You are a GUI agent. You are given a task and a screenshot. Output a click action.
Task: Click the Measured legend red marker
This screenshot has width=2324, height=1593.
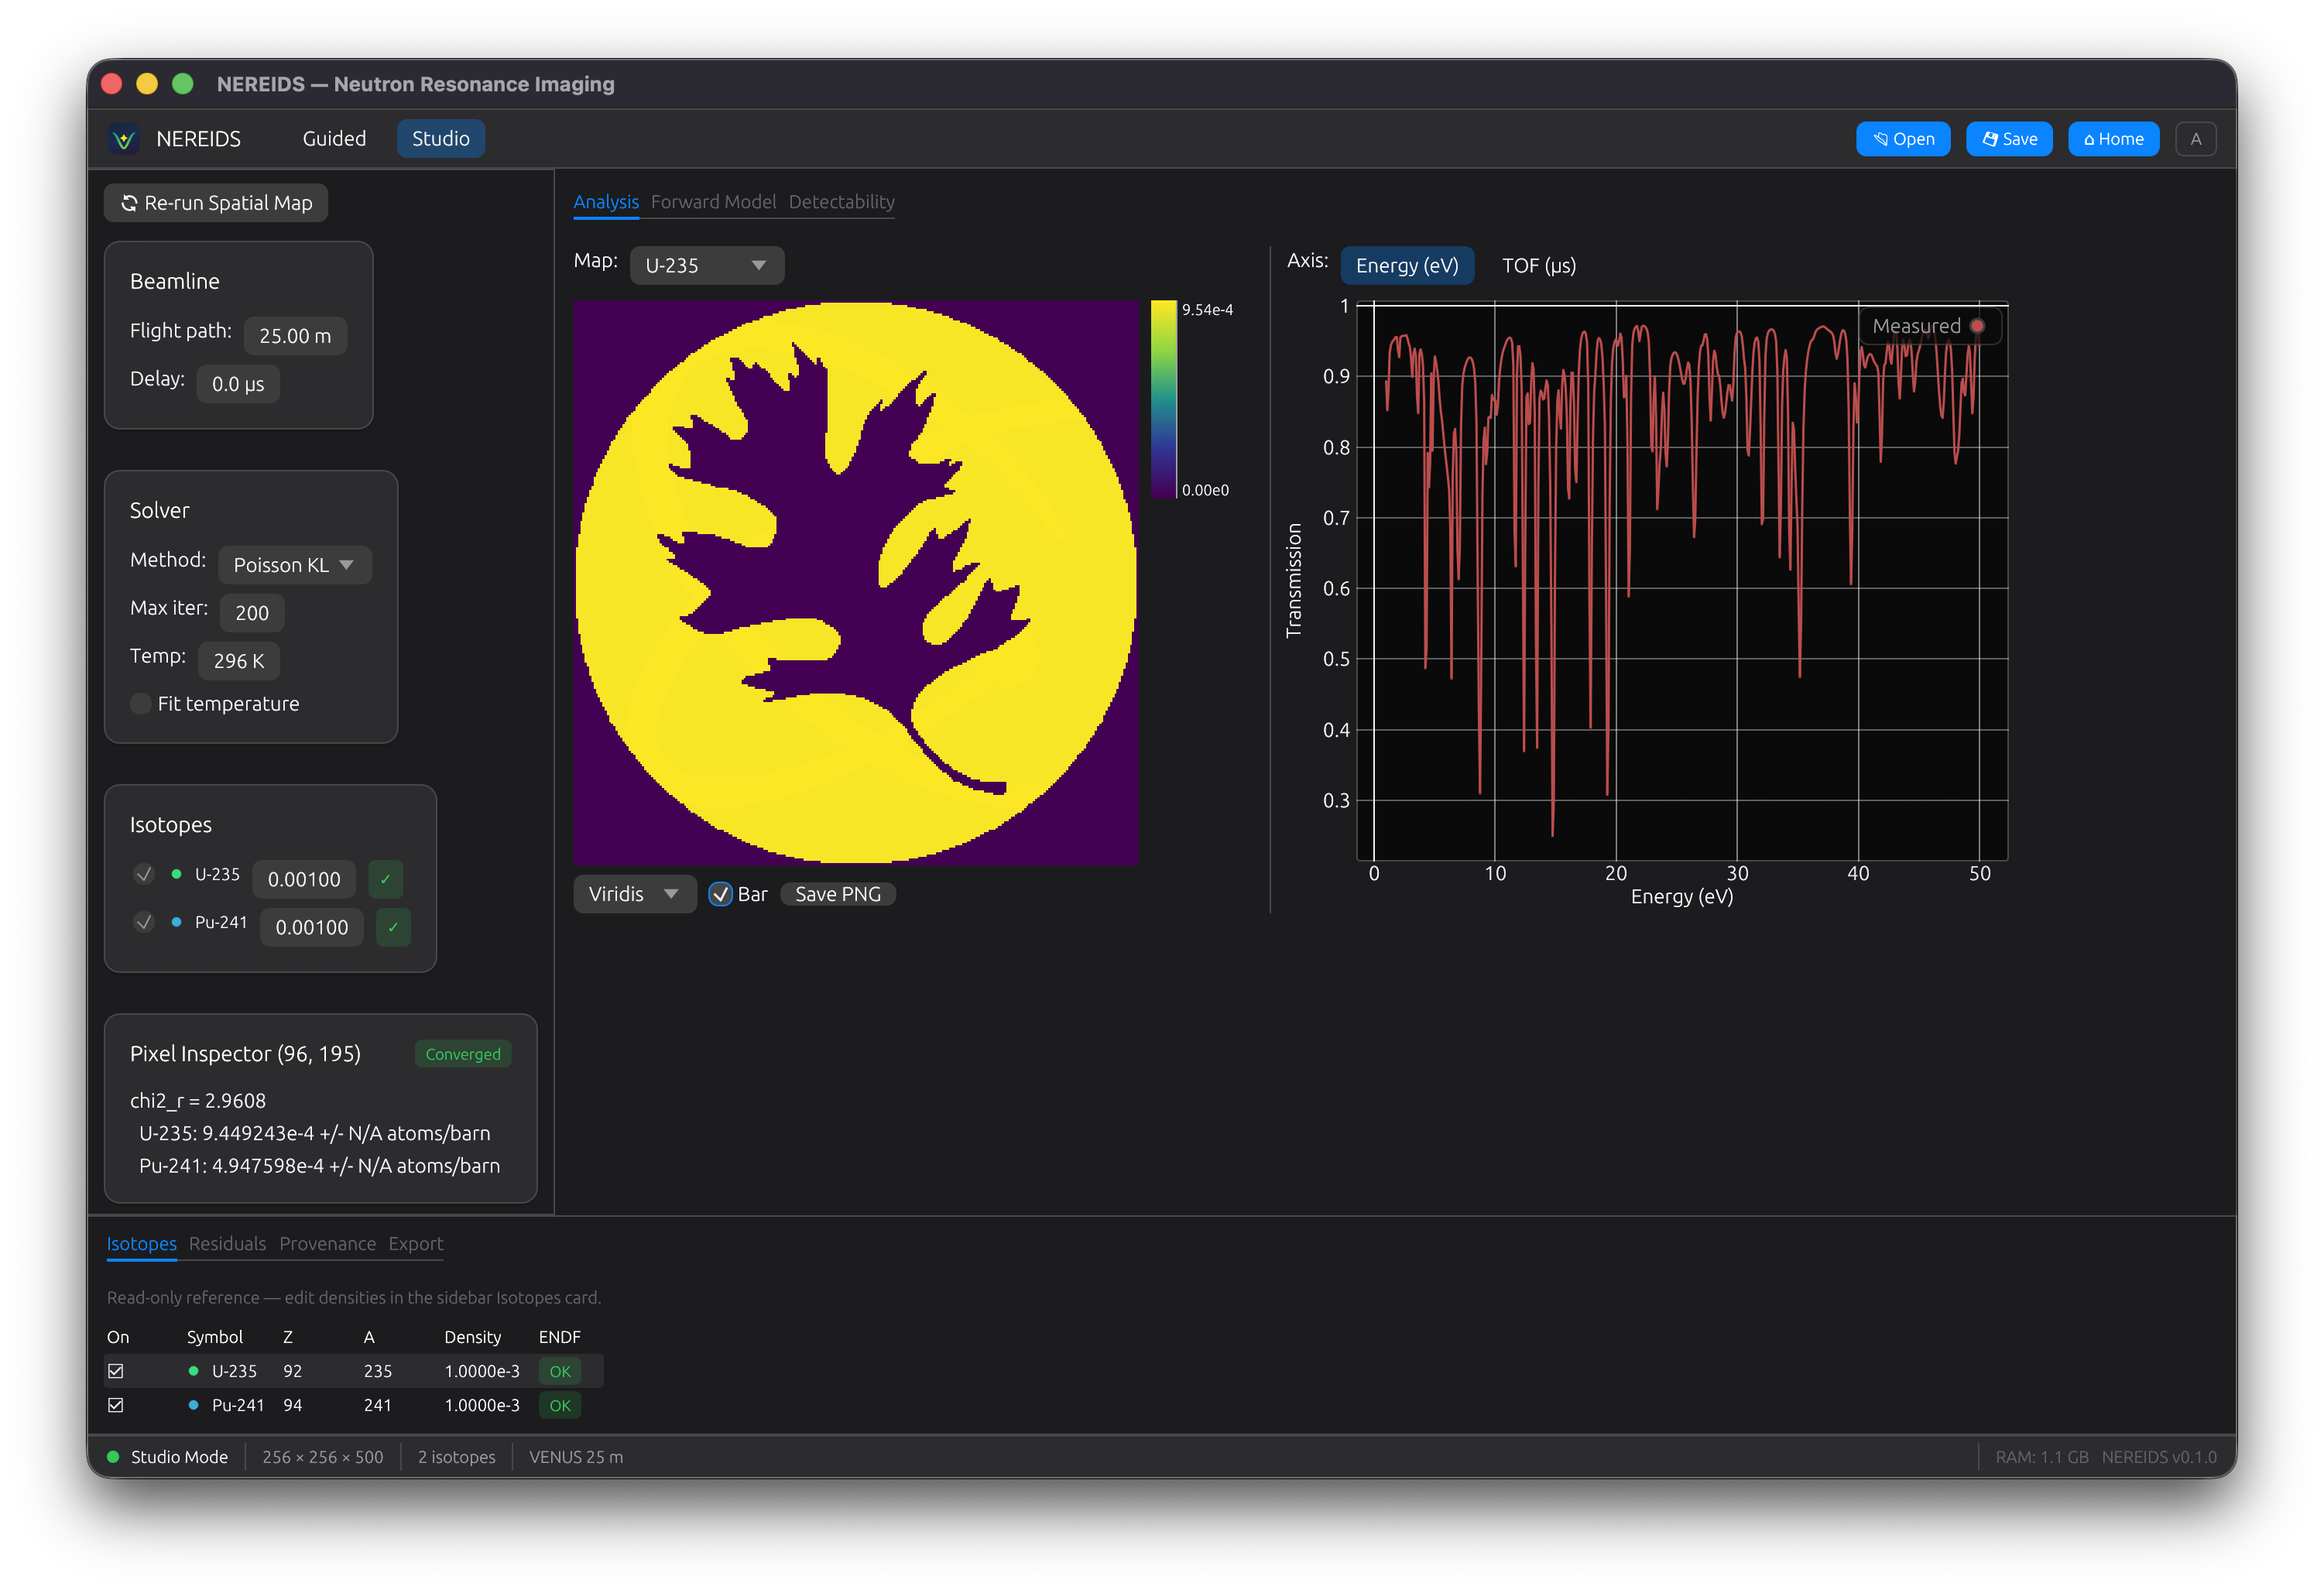(1977, 326)
